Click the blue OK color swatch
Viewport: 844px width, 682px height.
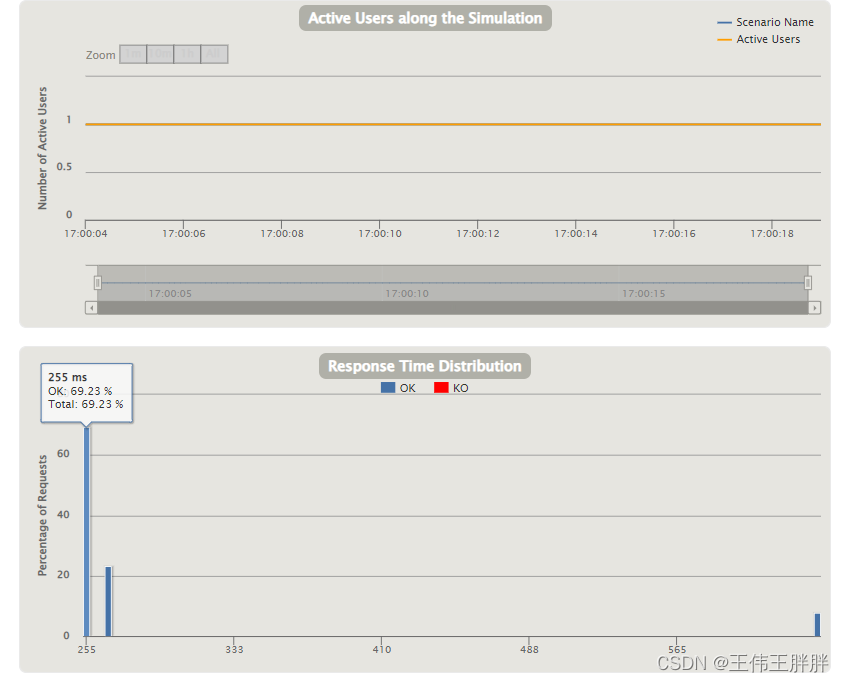pos(388,388)
